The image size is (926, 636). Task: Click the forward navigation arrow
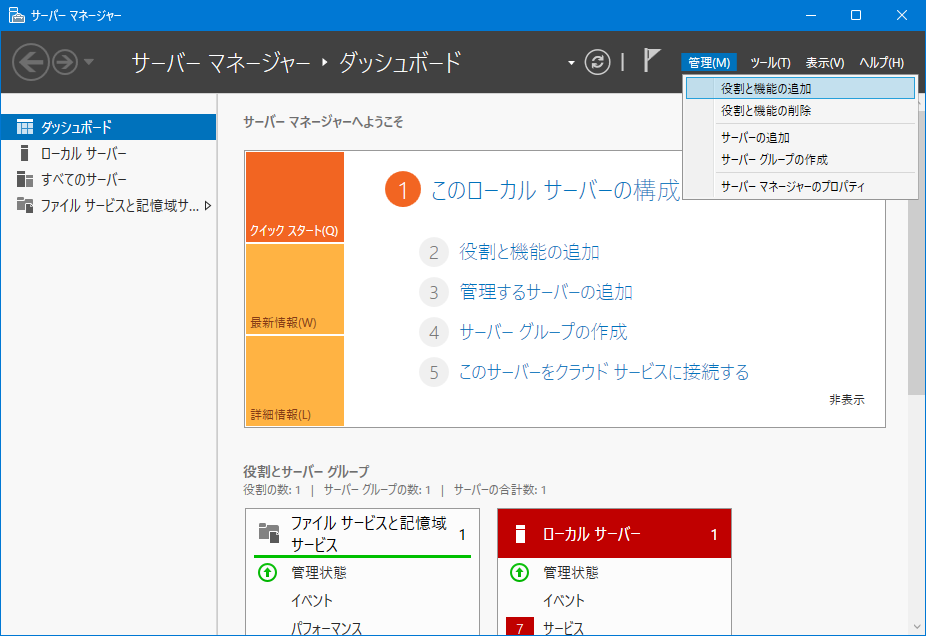[65, 62]
